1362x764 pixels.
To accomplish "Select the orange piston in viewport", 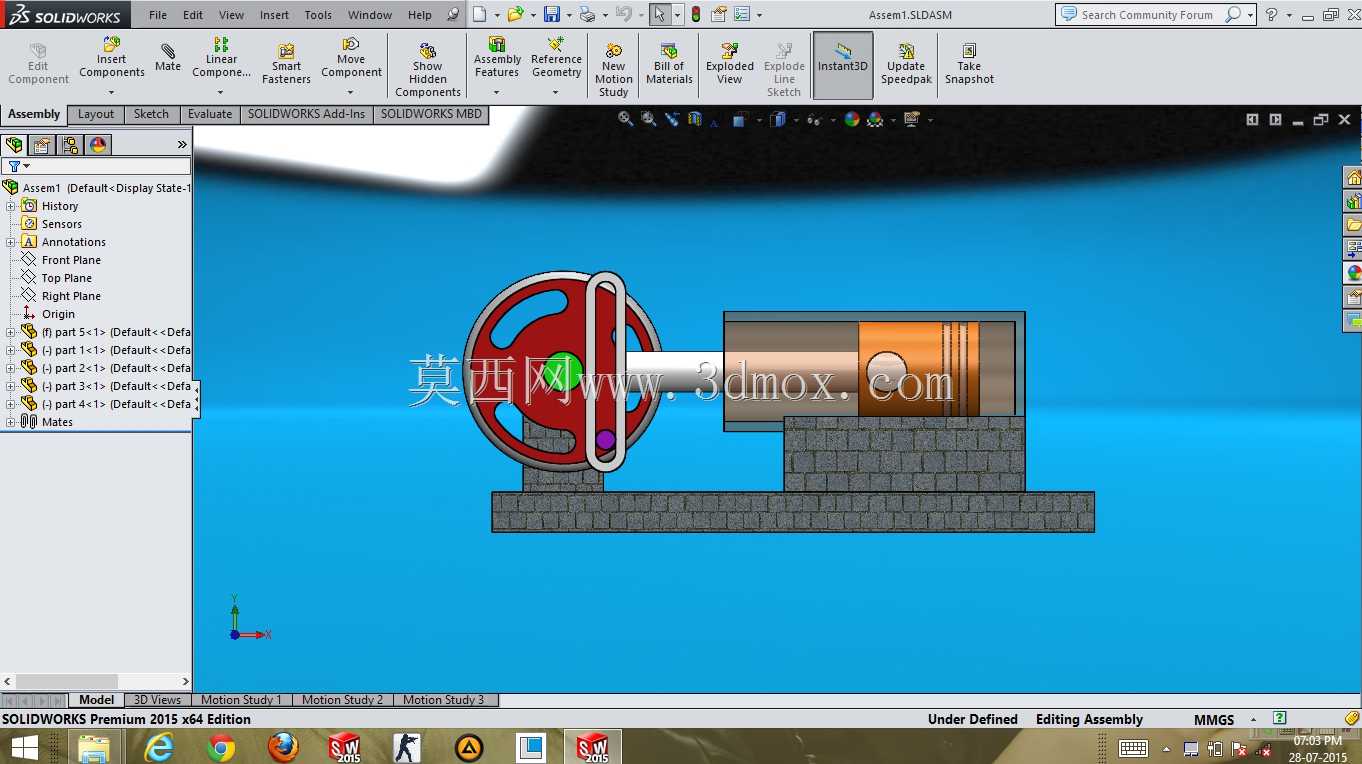I will click(x=918, y=368).
